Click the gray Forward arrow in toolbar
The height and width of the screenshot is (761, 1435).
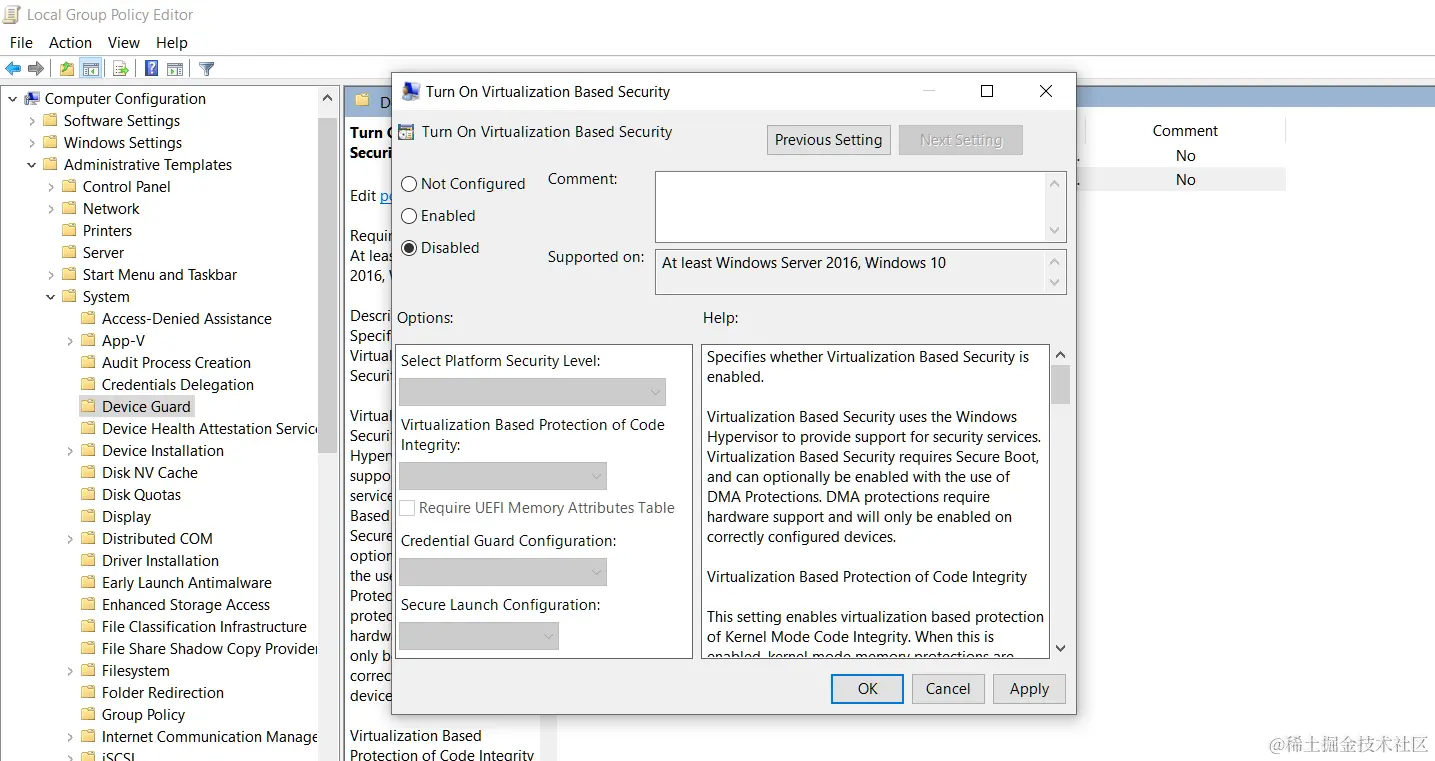(x=36, y=69)
